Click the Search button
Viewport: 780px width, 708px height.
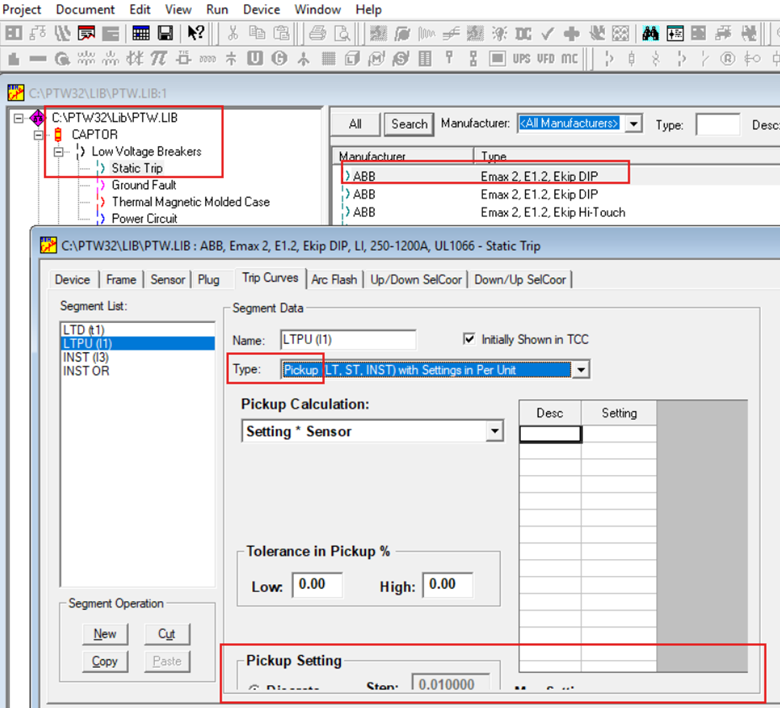click(x=409, y=124)
